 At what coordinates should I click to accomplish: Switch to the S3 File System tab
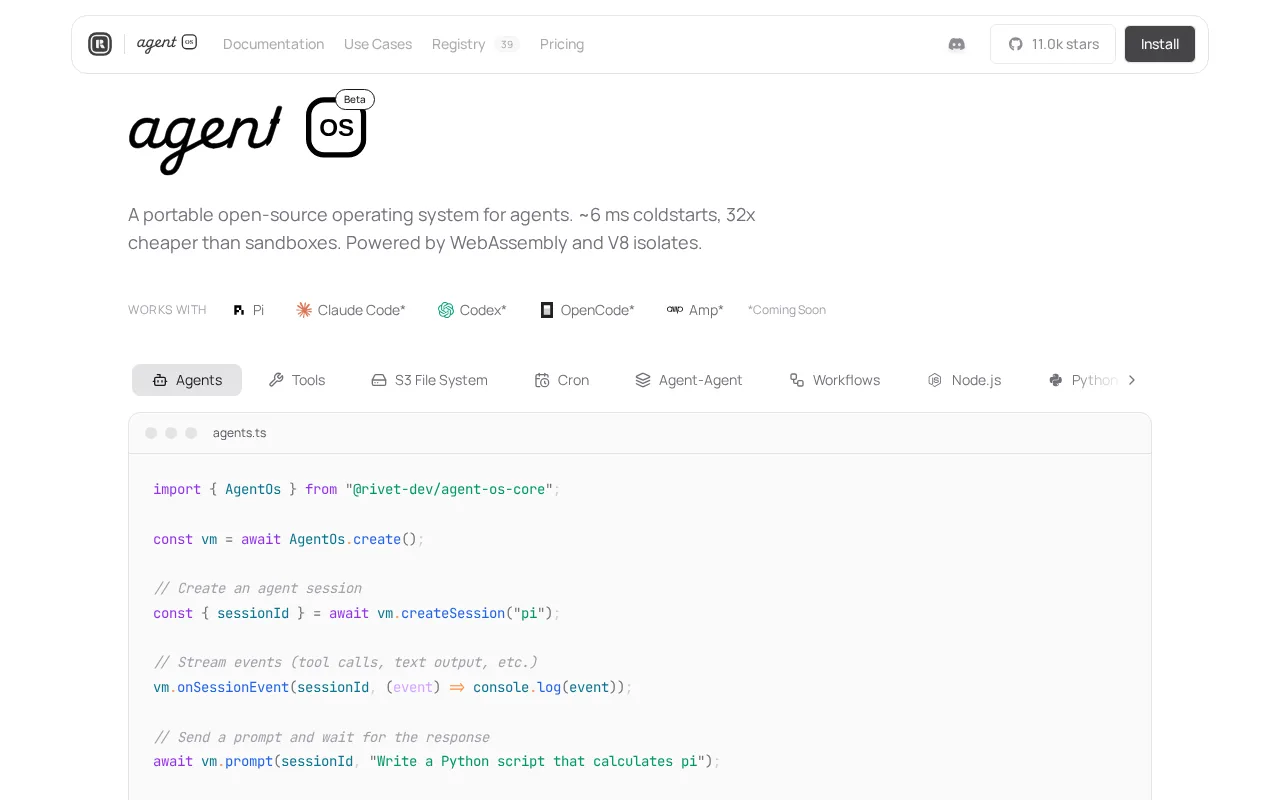click(x=430, y=380)
